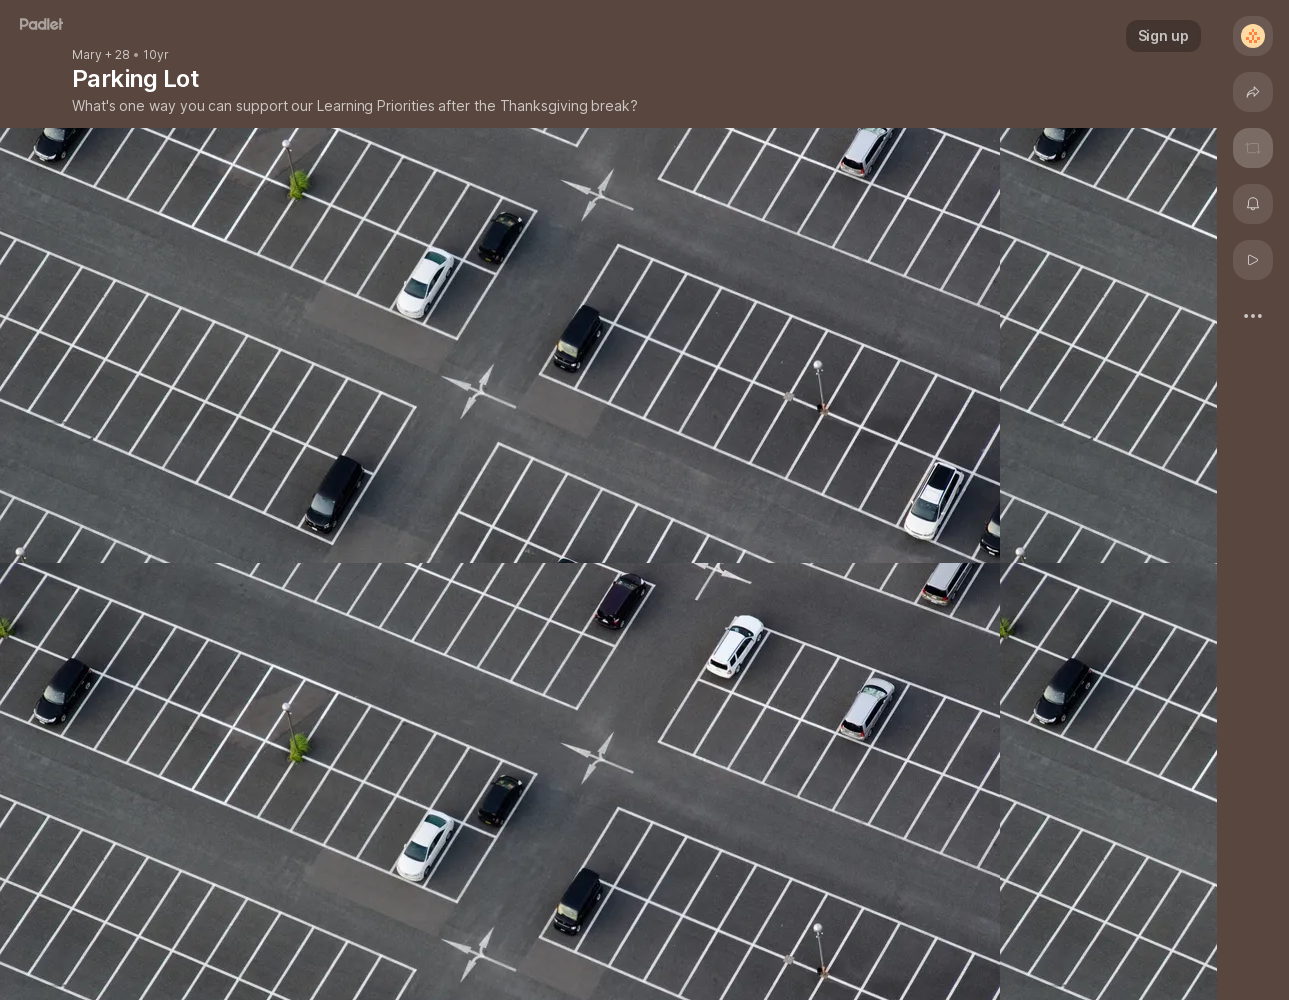Open notifications bell icon

pyautogui.click(x=1253, y=204)
